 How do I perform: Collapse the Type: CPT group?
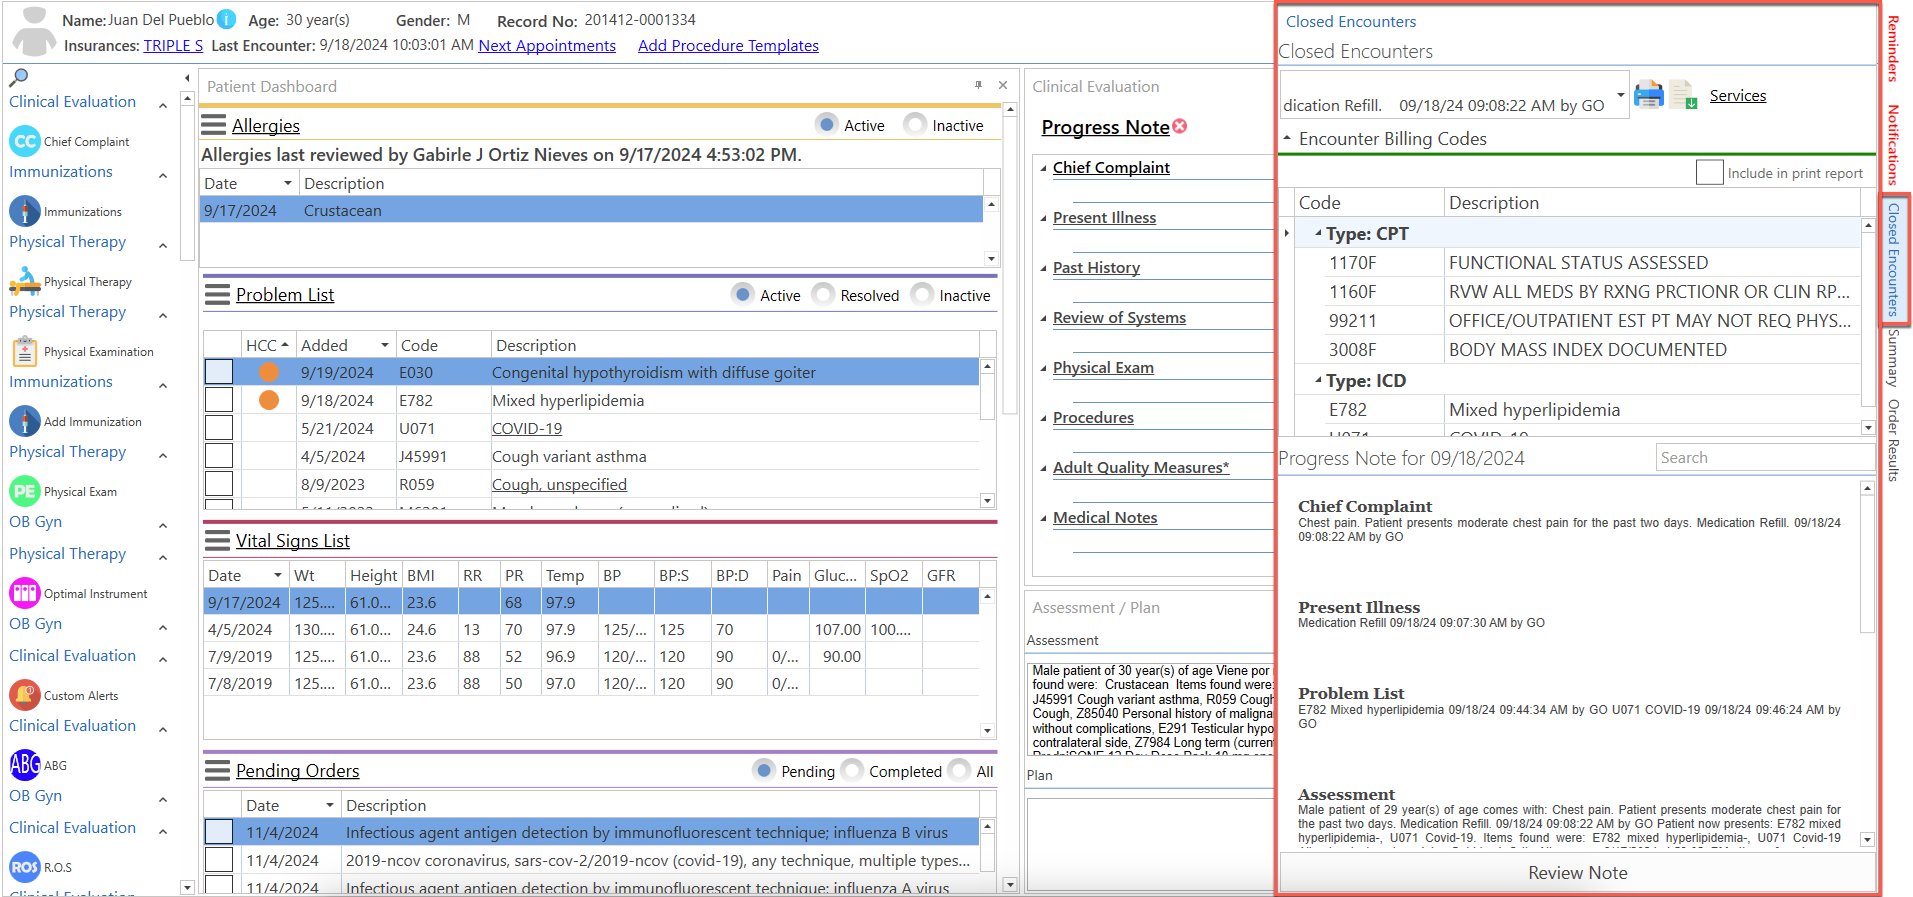1317,233
